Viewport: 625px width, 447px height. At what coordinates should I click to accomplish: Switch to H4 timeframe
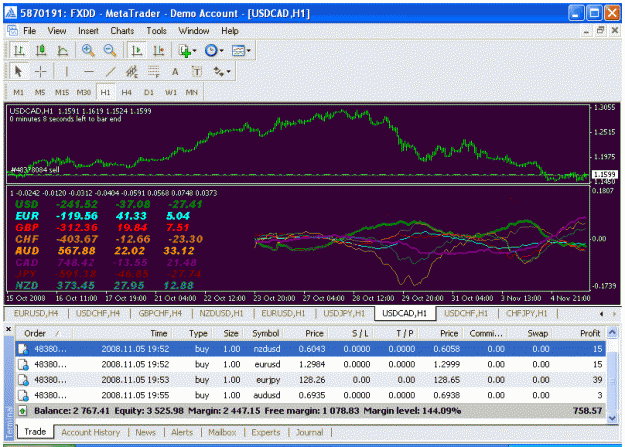click(x=127, y=93)
